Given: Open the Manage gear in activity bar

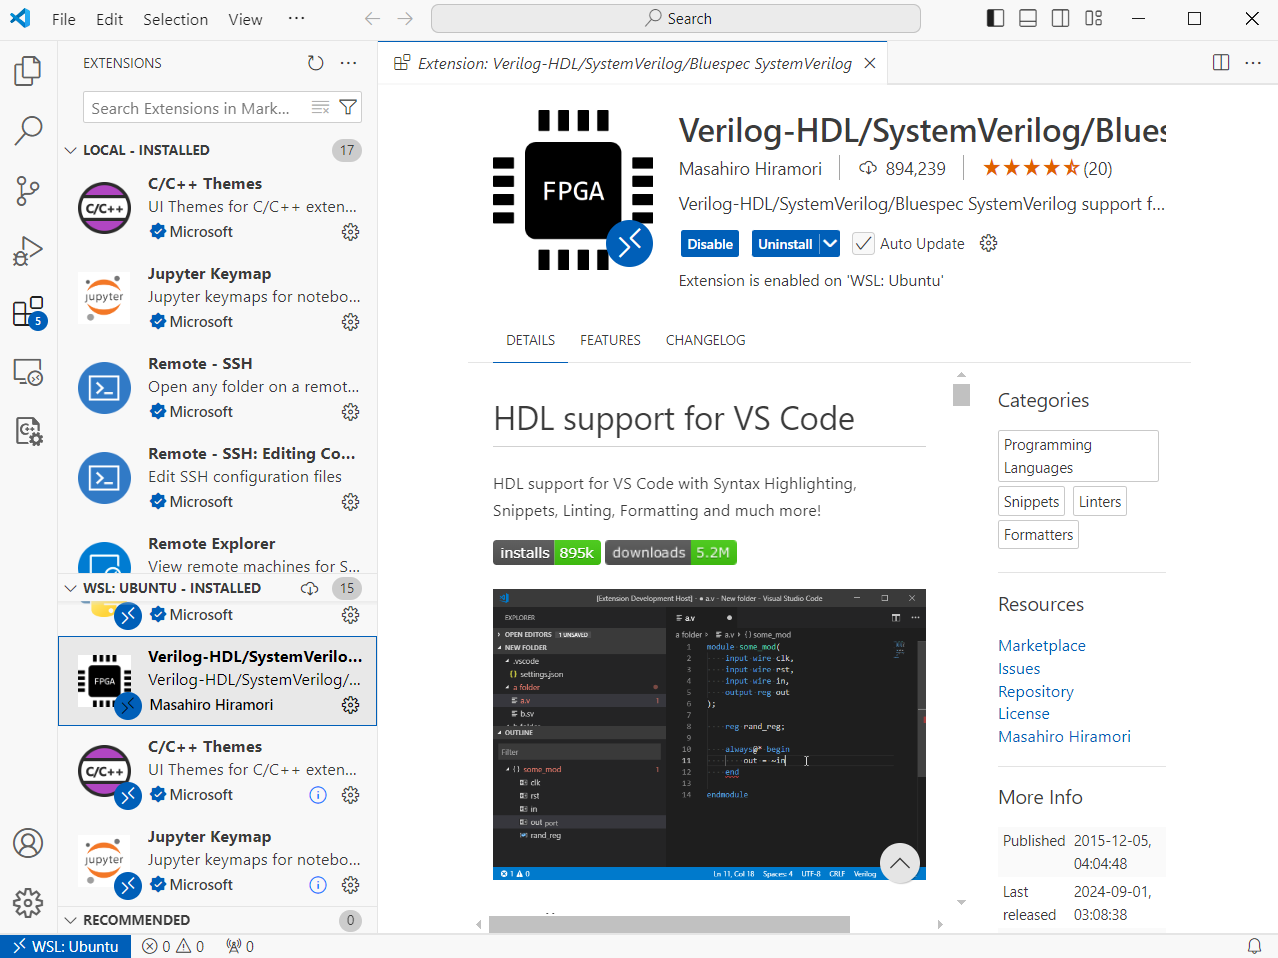Looking at the screenshot, I should point(28,903).
